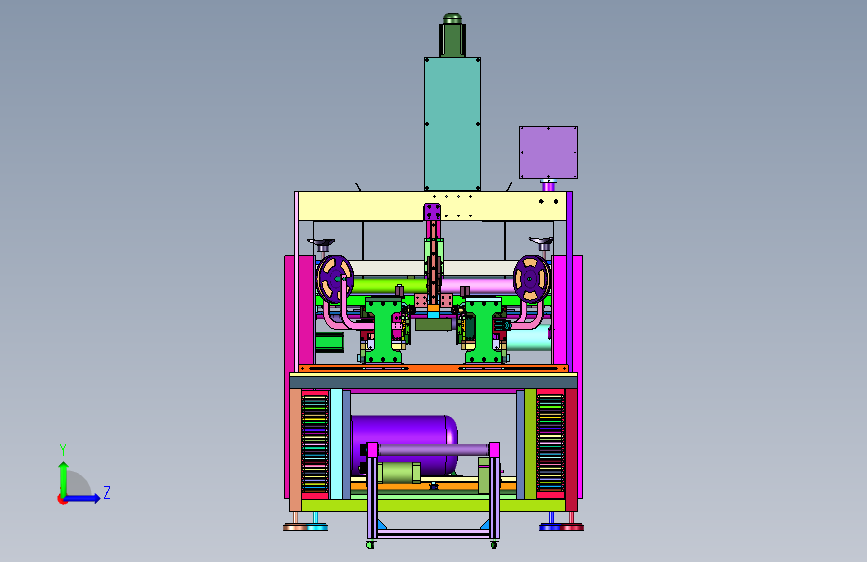Viewport: 867px width, 562px height.
Task: Select the left green T-shaped bracket
Action: pos(383,330)
